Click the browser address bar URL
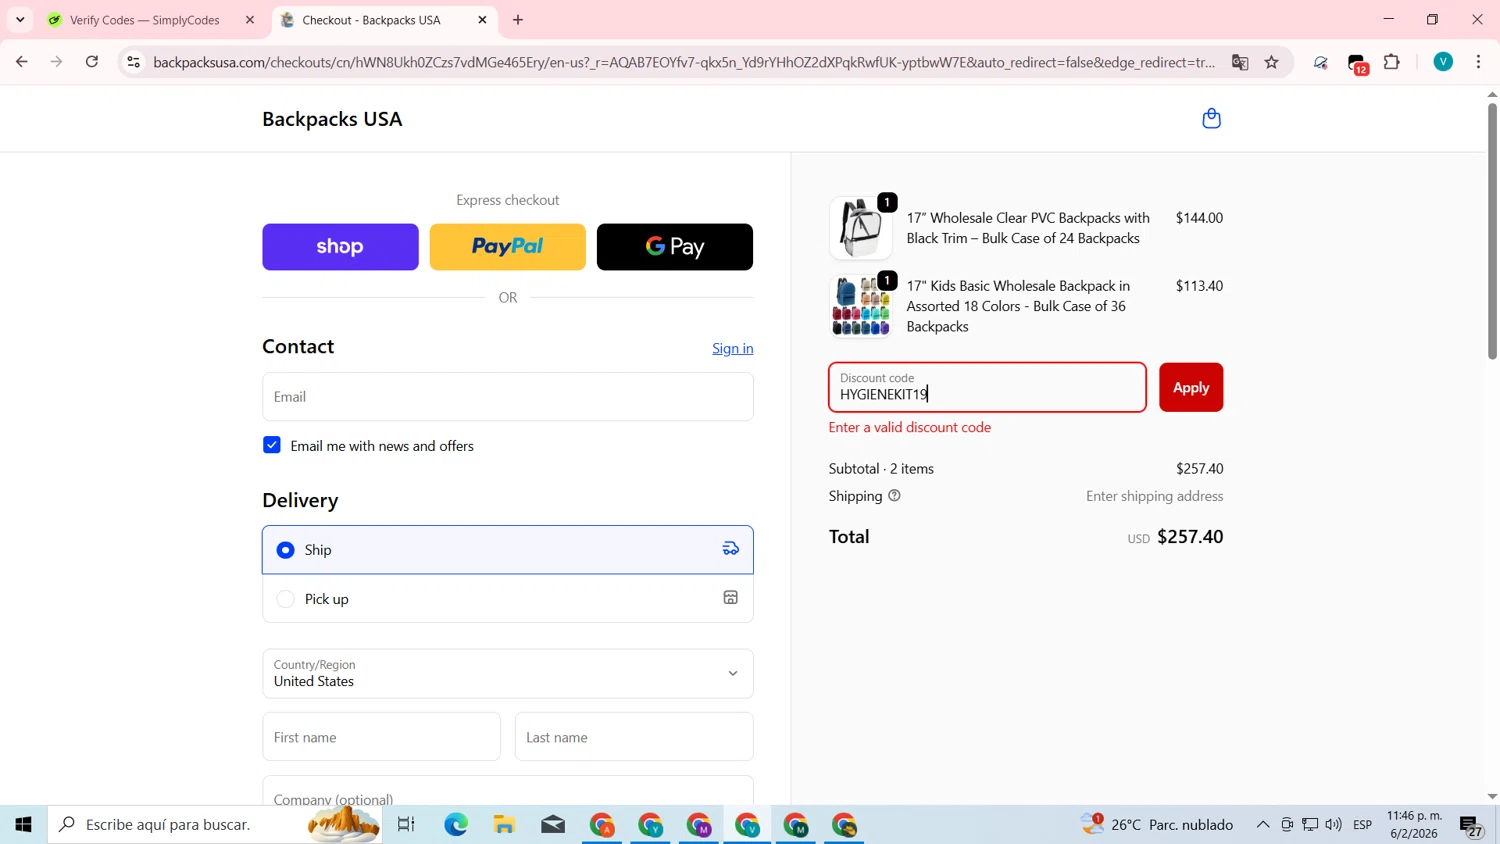Viewport: 1500px width, 844px height. point(684,62)
